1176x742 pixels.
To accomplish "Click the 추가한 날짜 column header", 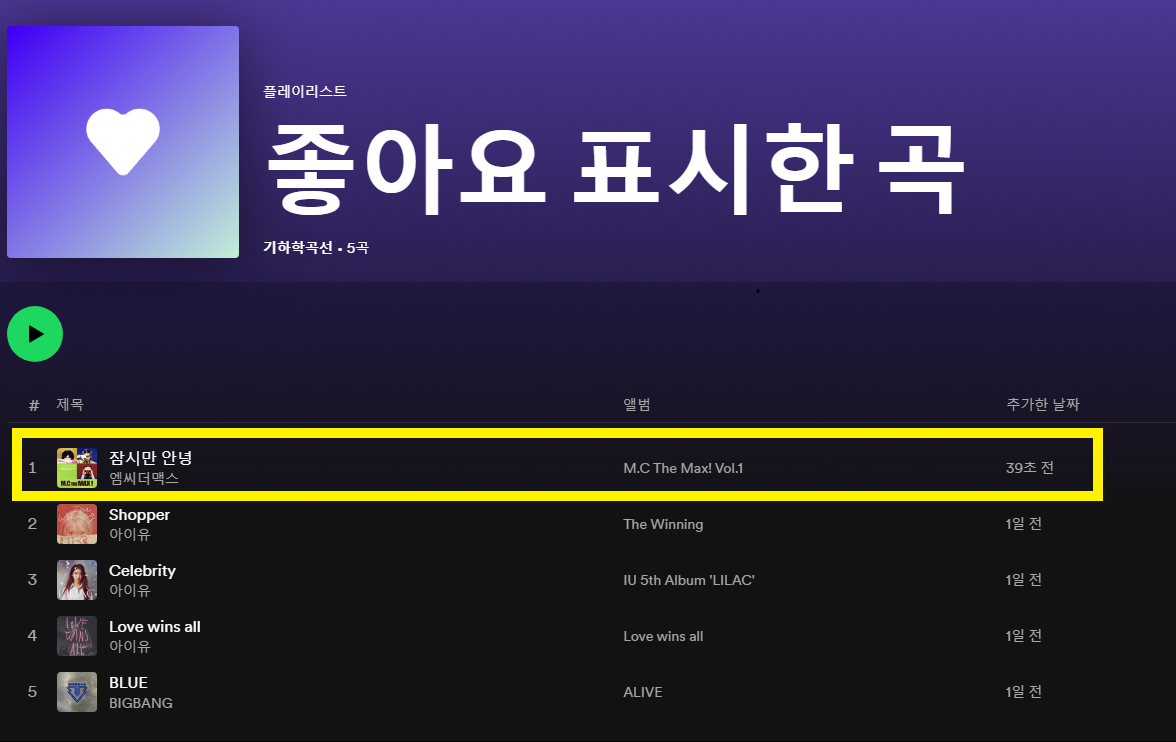I will [x=1042, y=404].
